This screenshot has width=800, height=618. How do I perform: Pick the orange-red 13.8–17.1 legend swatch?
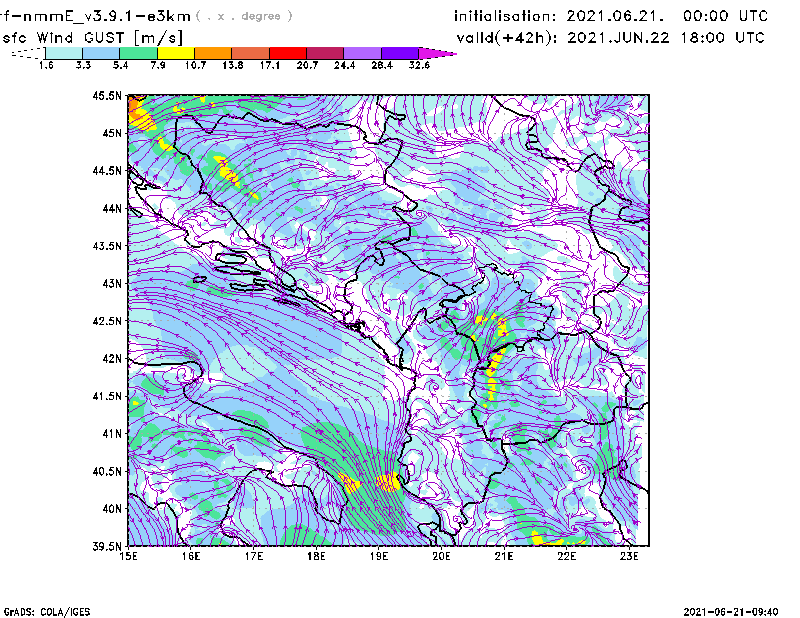(x=251, y=53)
